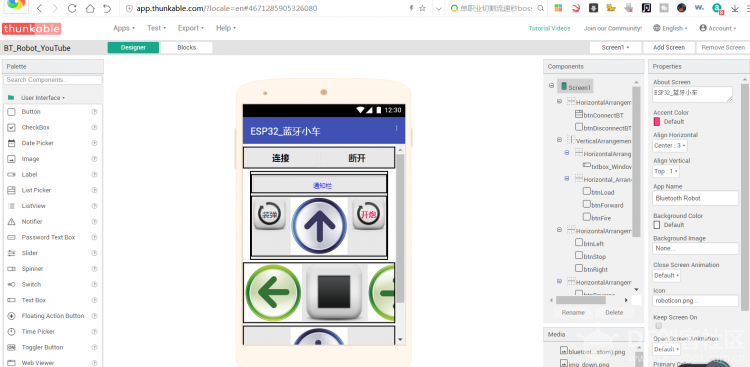This screenshot has width=750, height=367.
Task: Open the Align Vertical dropdown
Action: tap(666, 171)
